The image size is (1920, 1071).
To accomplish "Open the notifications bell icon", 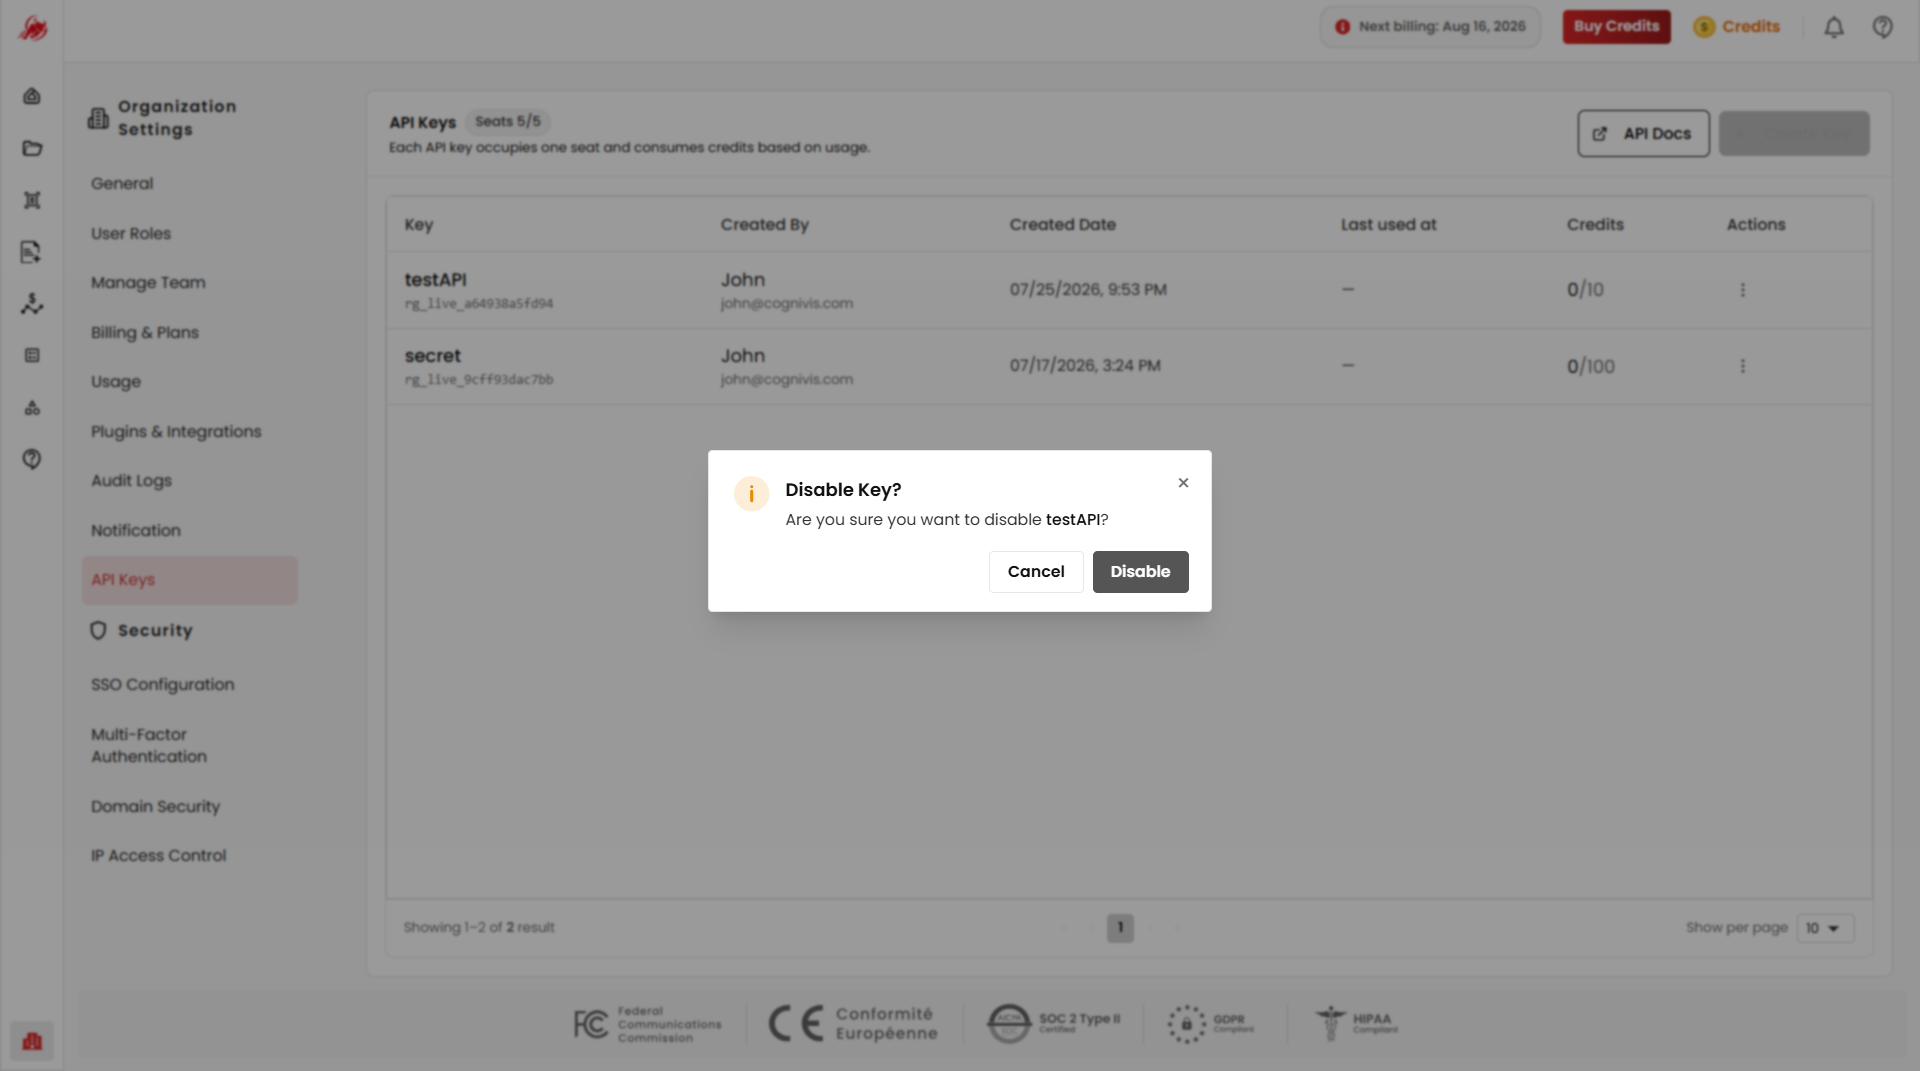I will point(1833,27).
